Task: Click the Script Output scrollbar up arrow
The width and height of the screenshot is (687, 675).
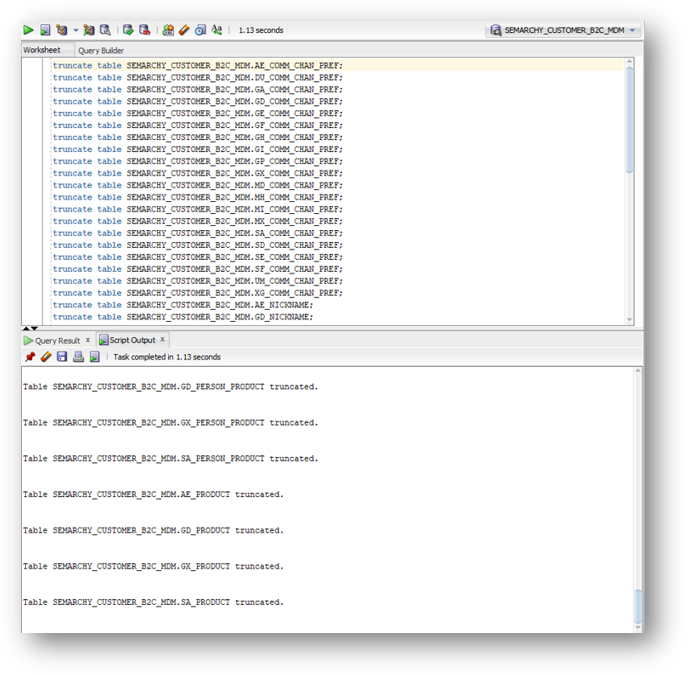Action: click(638, 371)
